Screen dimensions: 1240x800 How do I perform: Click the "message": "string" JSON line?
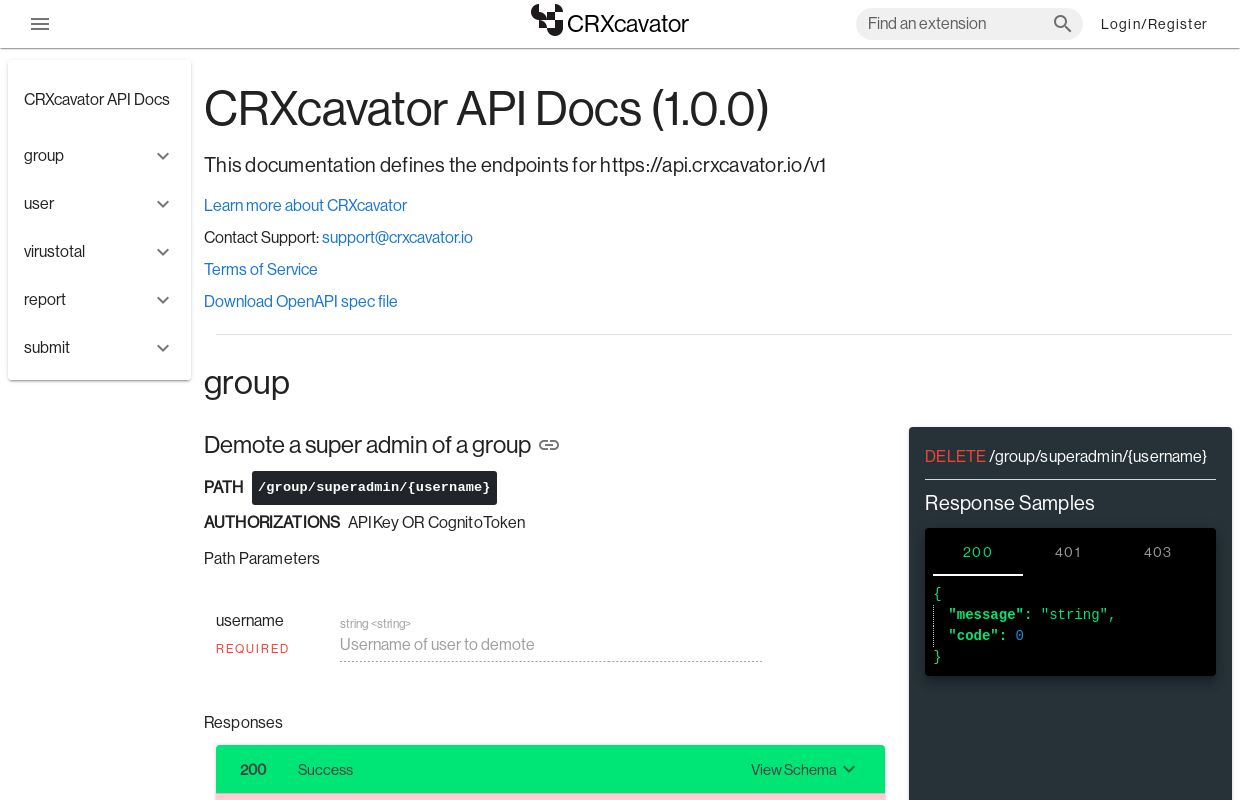1031,615
